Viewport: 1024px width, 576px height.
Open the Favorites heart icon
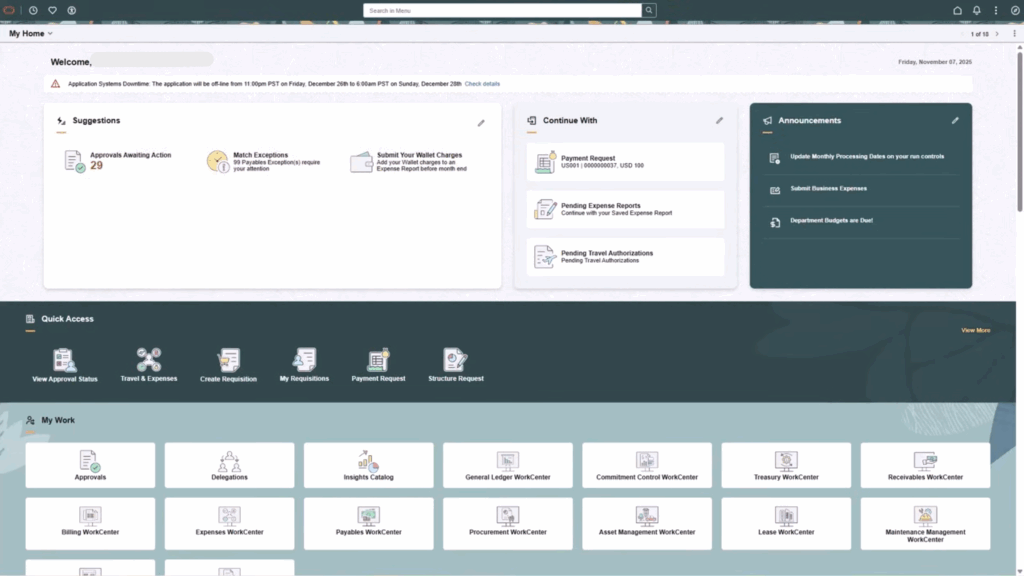[x=52, y=10]
